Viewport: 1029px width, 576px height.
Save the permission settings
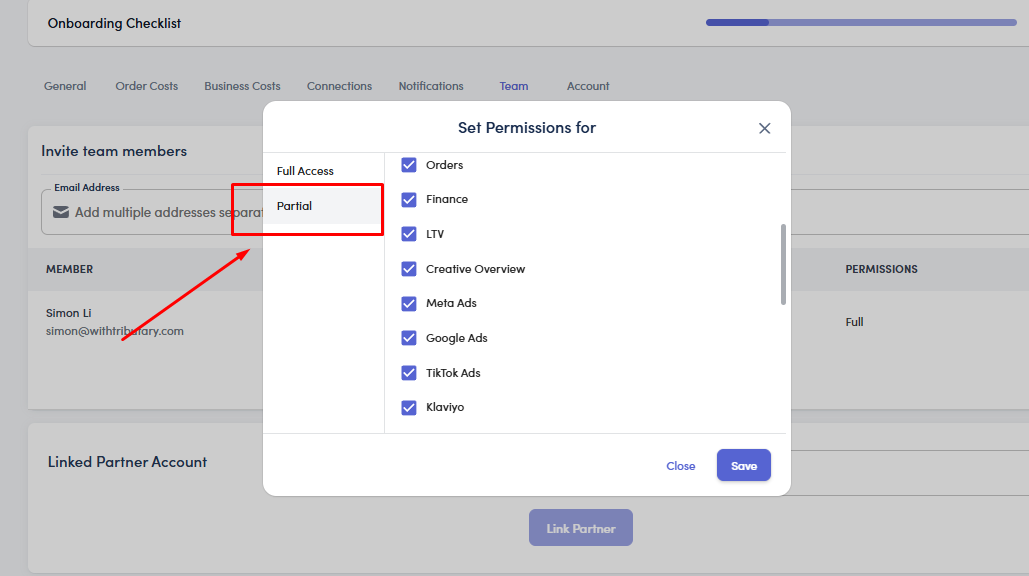743,466
